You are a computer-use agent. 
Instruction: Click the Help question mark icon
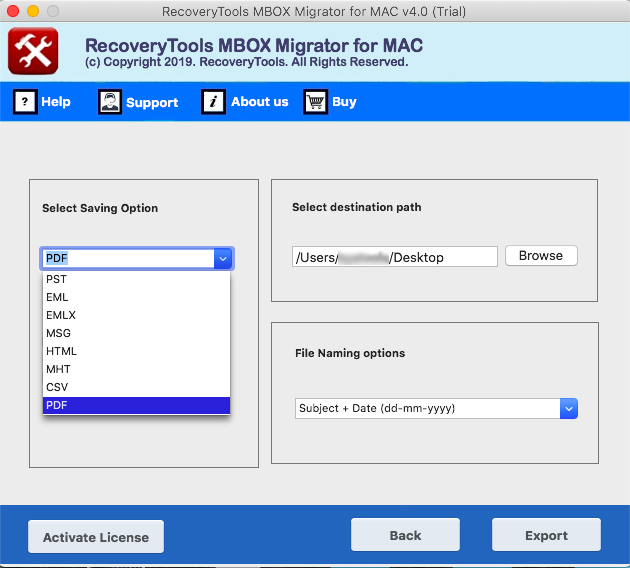[25, 102]
